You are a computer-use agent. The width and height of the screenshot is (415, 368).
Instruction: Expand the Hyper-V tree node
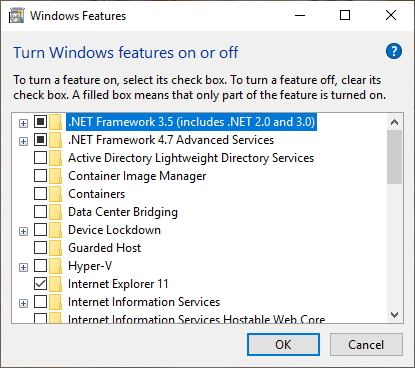tap(23, 268)
